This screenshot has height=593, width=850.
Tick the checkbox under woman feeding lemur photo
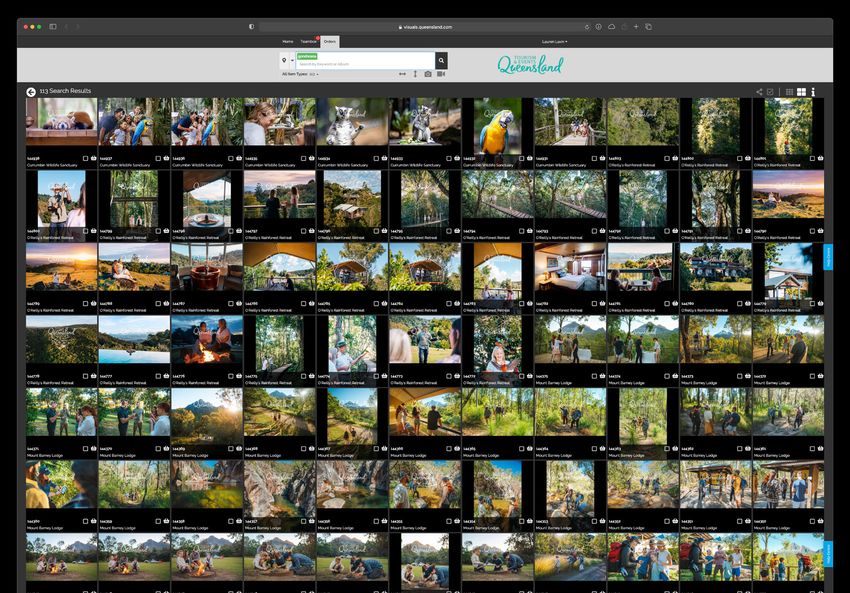click(304, 158)
